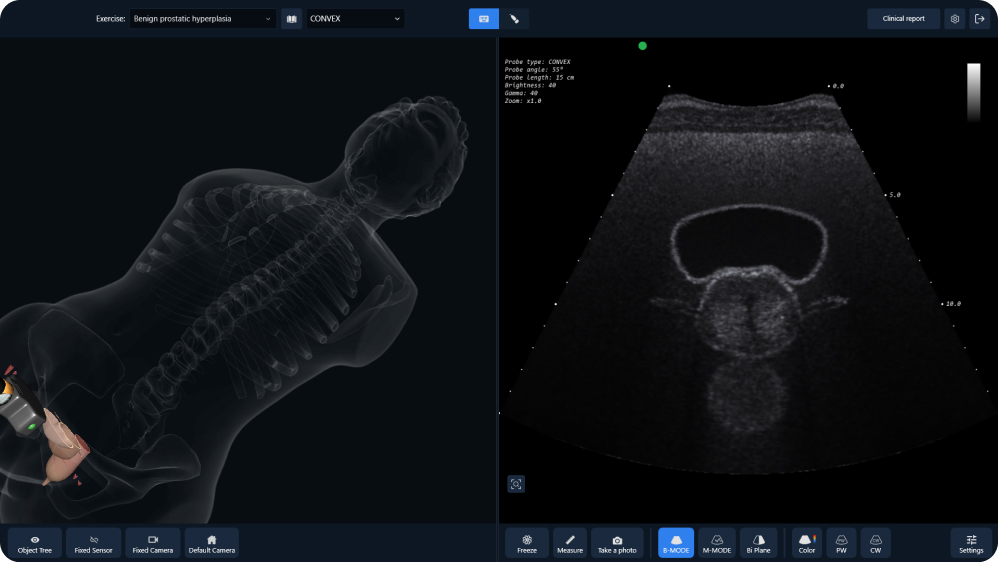
Task: Click the grayscale brightness bar
Action: (974, 92)
